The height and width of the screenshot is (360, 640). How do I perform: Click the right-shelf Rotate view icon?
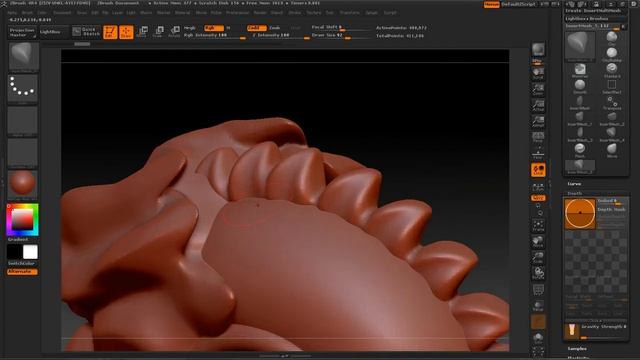click(x=538, y=273)
